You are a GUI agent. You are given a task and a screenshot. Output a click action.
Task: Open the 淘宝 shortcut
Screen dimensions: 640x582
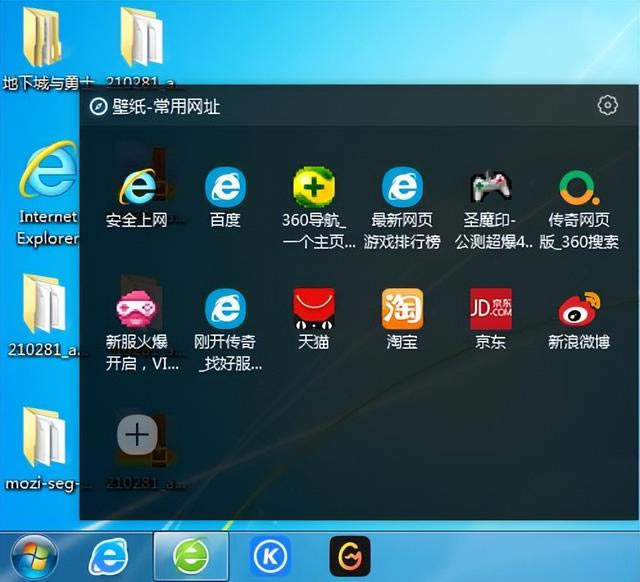point(402,309)
